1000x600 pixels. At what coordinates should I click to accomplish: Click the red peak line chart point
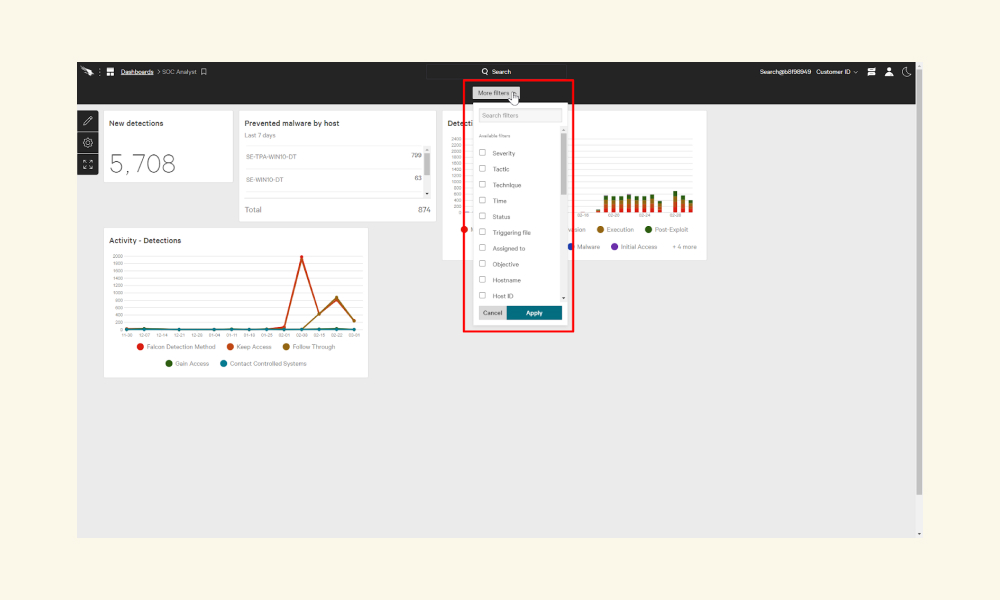click(x=302, y=257)
